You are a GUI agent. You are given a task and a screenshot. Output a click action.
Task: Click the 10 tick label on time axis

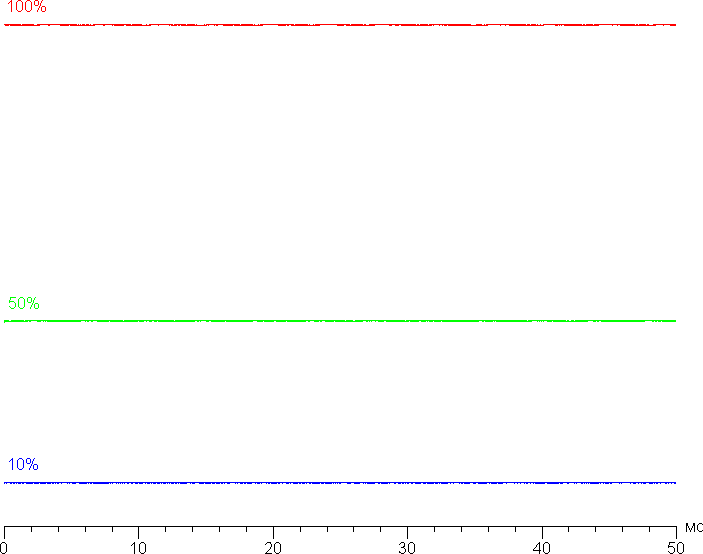coord(138,548)
